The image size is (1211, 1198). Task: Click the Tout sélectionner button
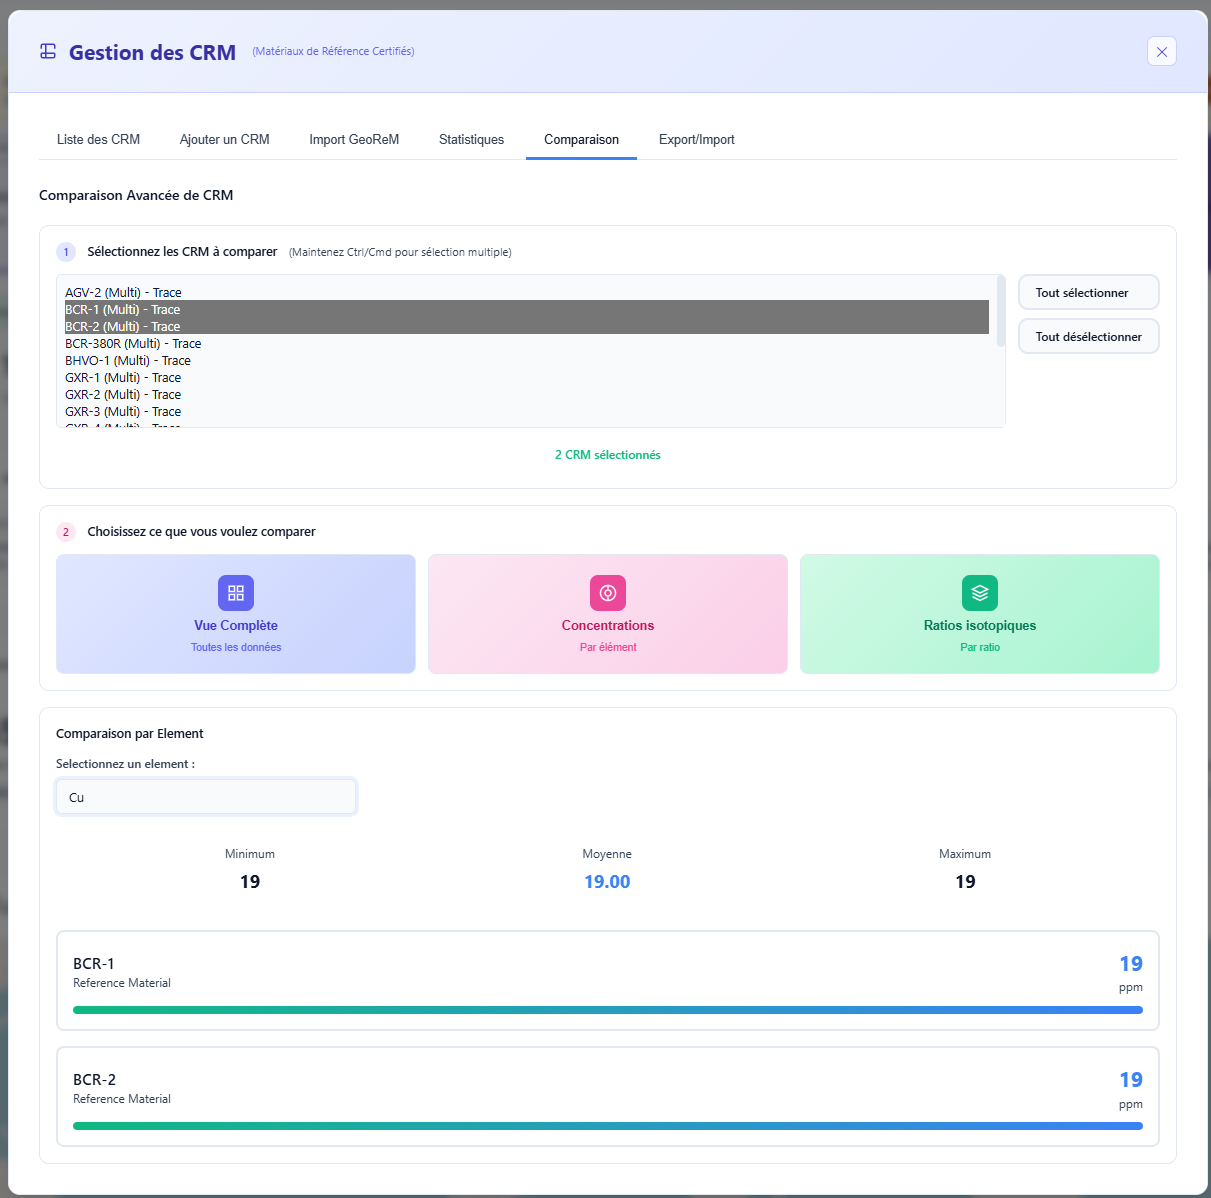(x=1088, y=291)
